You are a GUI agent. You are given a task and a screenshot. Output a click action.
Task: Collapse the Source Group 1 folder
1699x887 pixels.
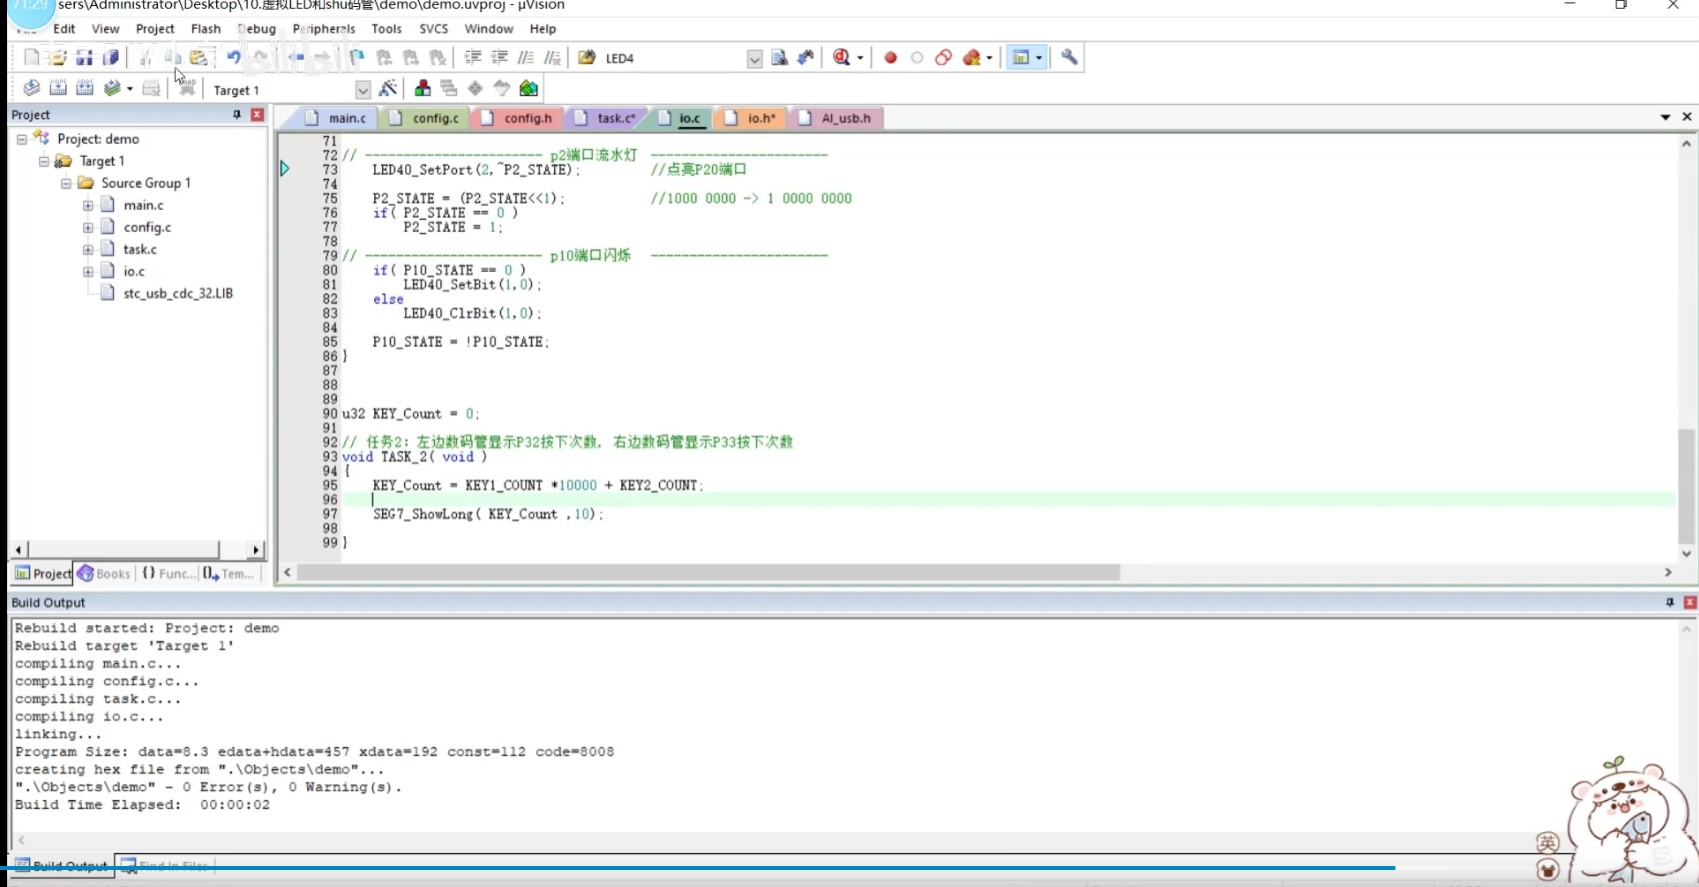tap(66, 184)
